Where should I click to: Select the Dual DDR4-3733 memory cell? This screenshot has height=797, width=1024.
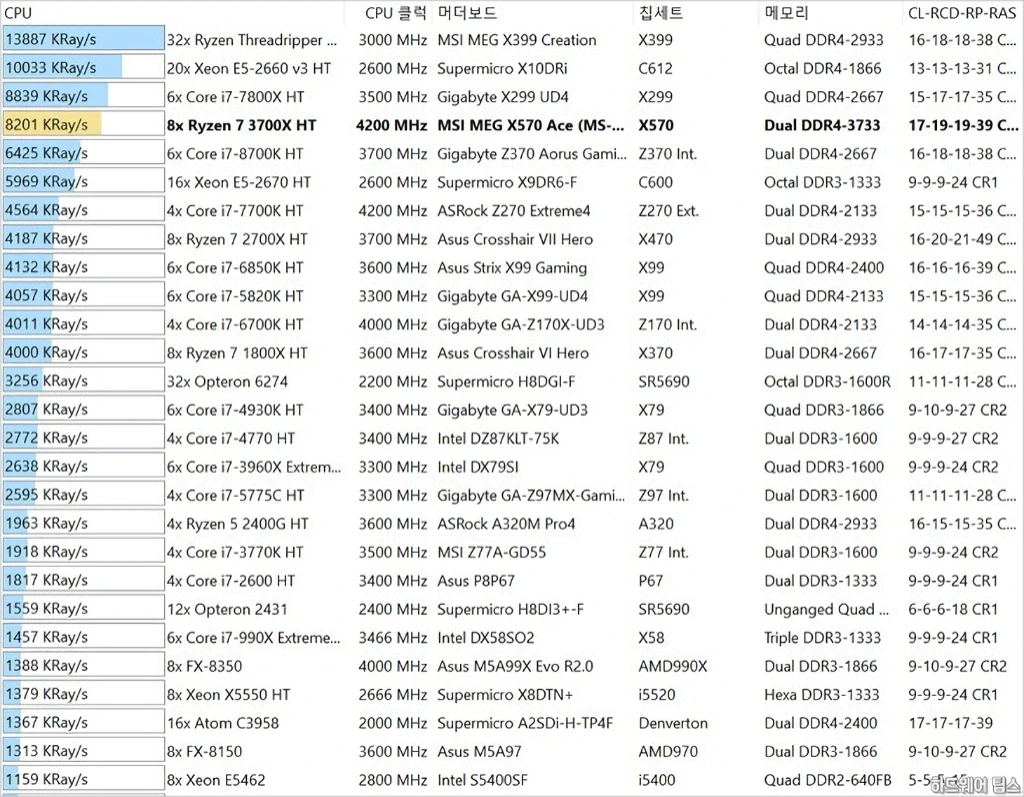(822, 125)
